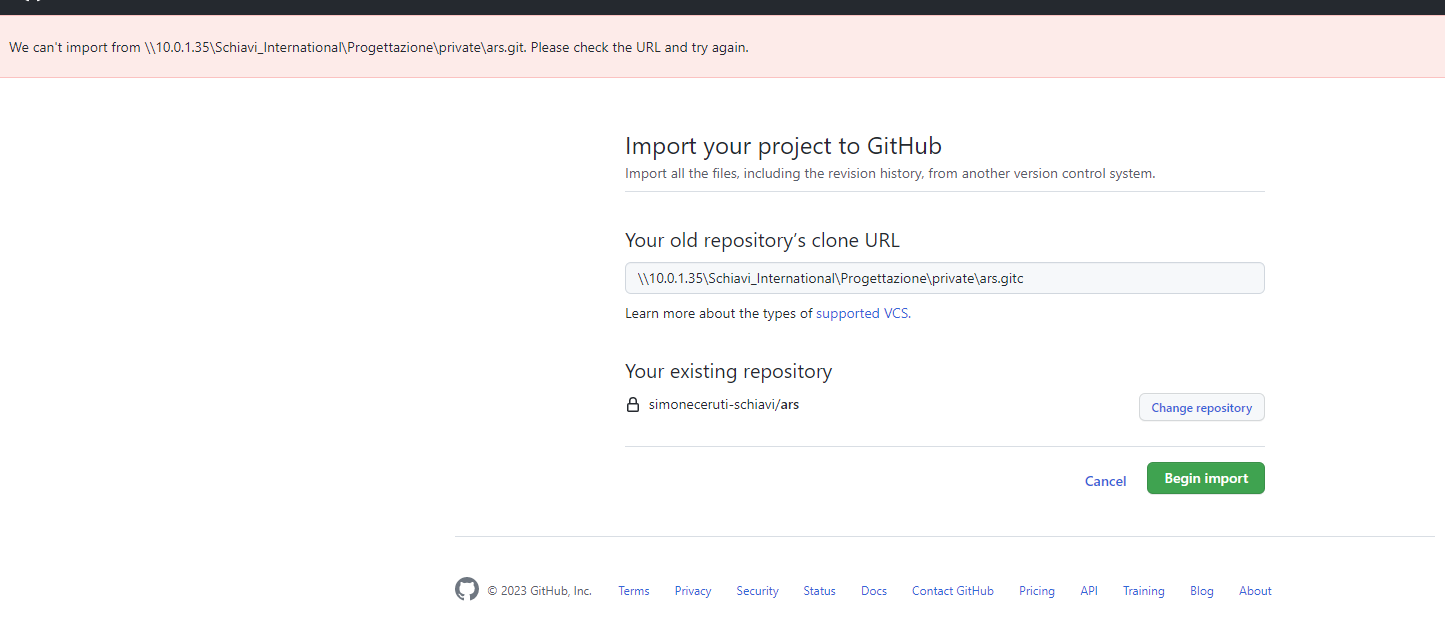This screenshot has height=617, width=1445.
Task: Open the About footer link
Action: tap(1255, 591)
